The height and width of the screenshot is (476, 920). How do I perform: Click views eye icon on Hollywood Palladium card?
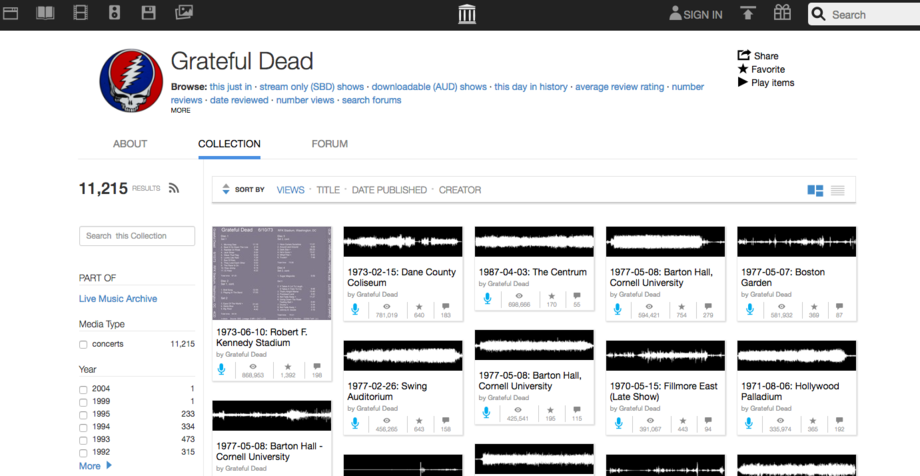781,421
